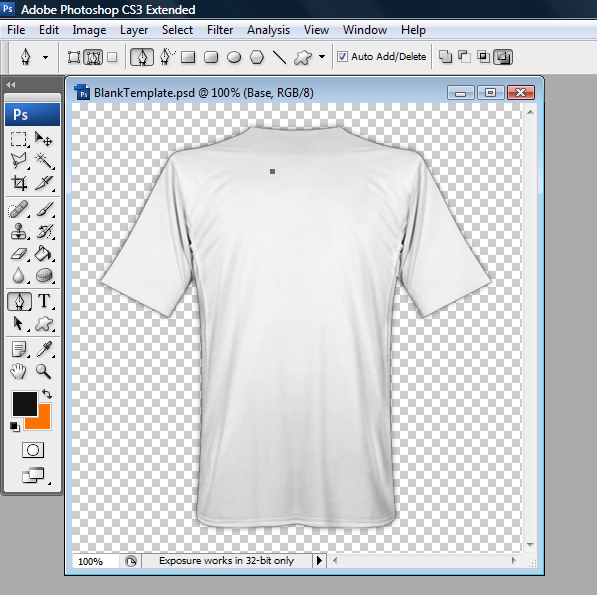Open the Pen tool preset picker arrow

45,57
